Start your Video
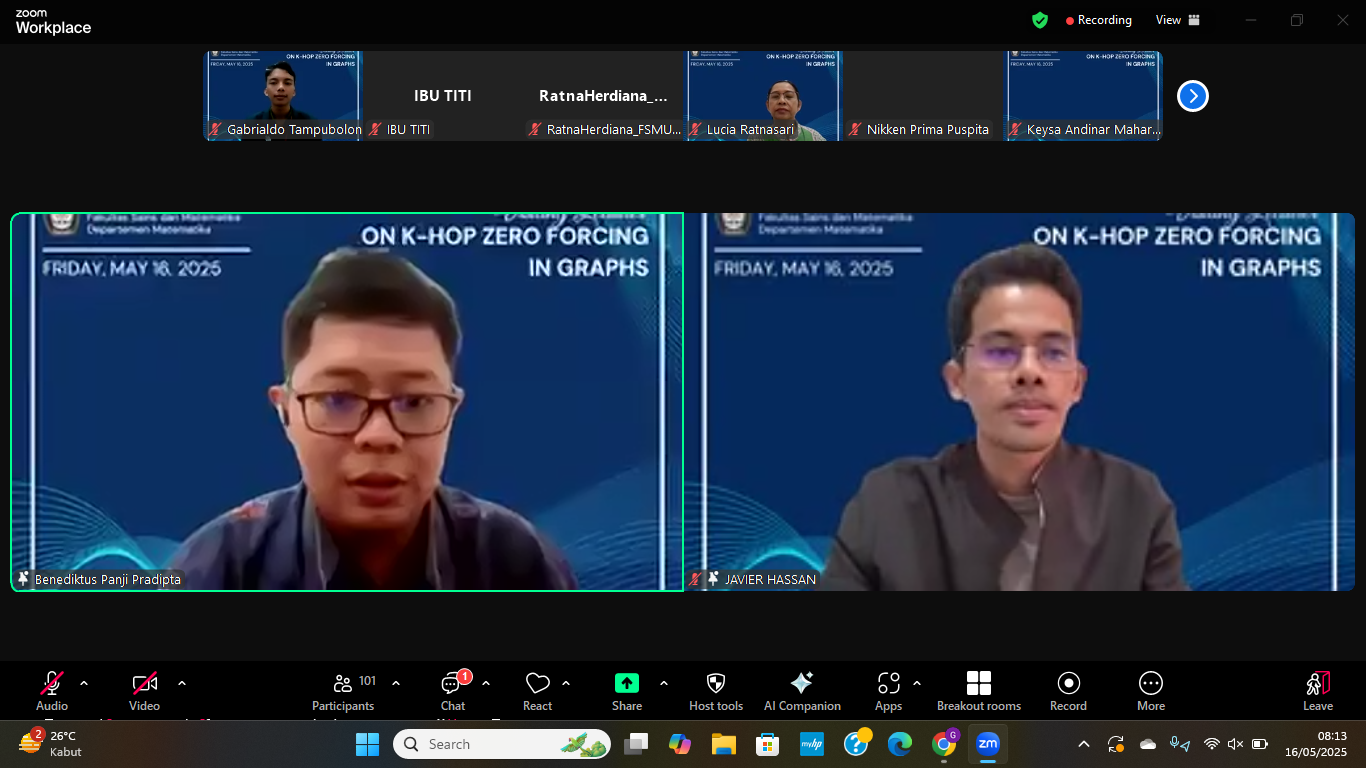 tap(143, 690)
